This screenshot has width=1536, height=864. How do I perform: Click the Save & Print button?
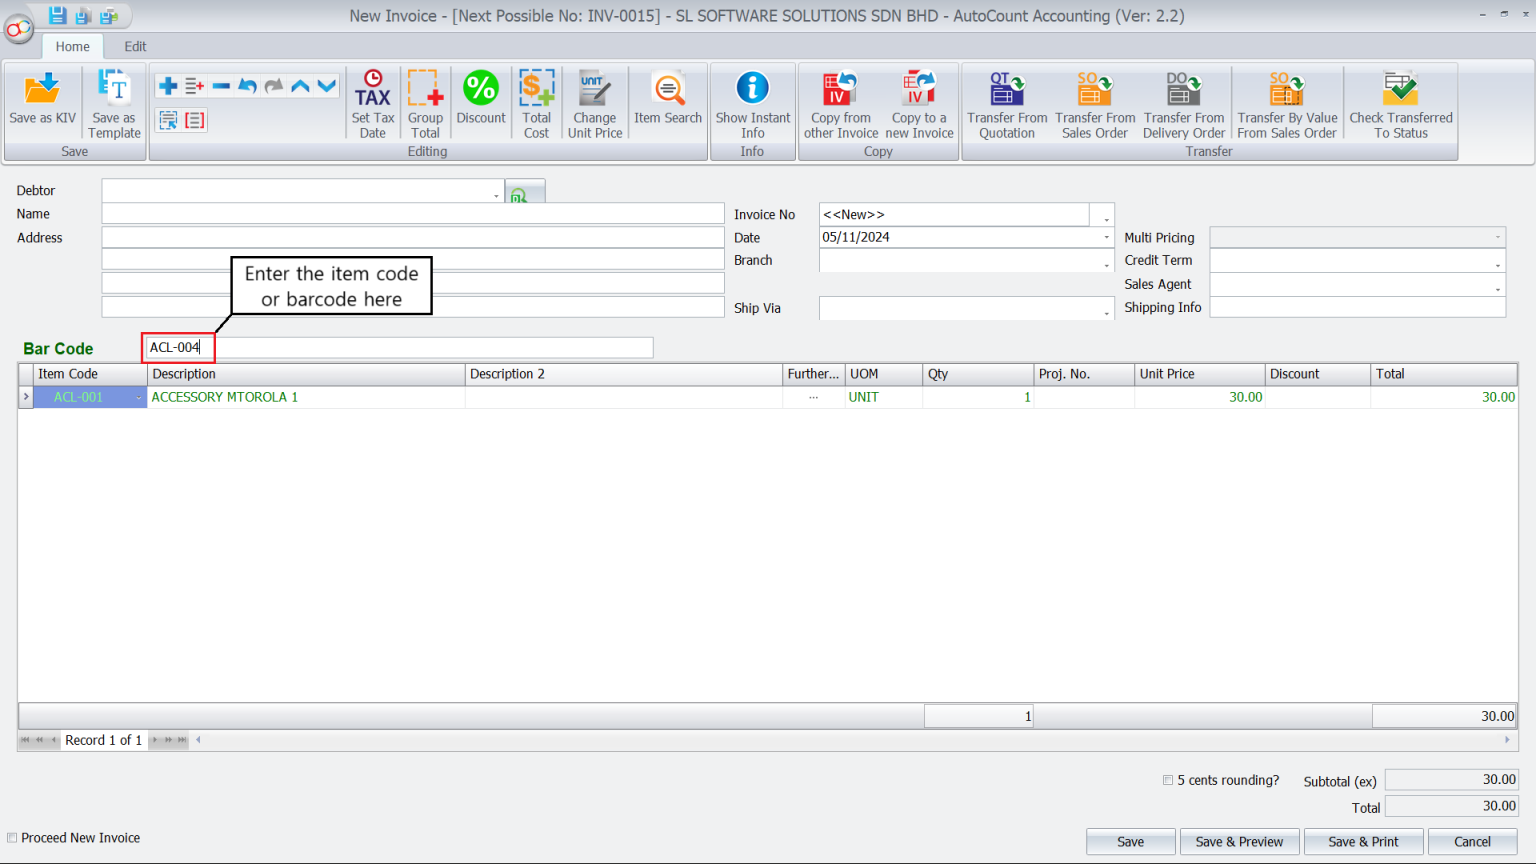click(x=1363, y=841)
